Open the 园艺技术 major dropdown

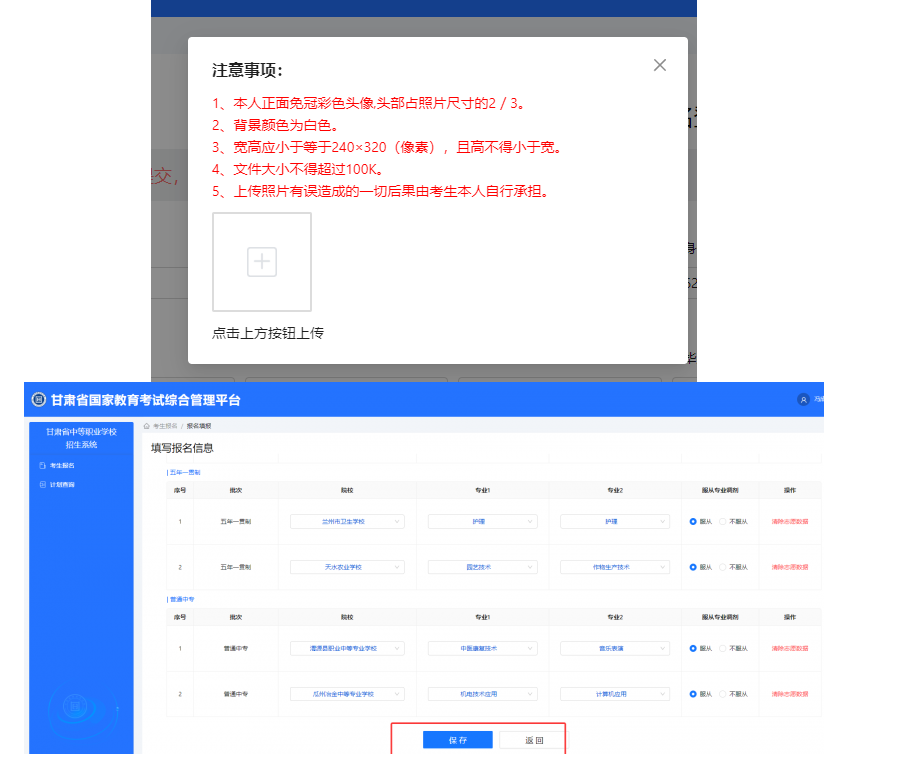click(482, 567)
